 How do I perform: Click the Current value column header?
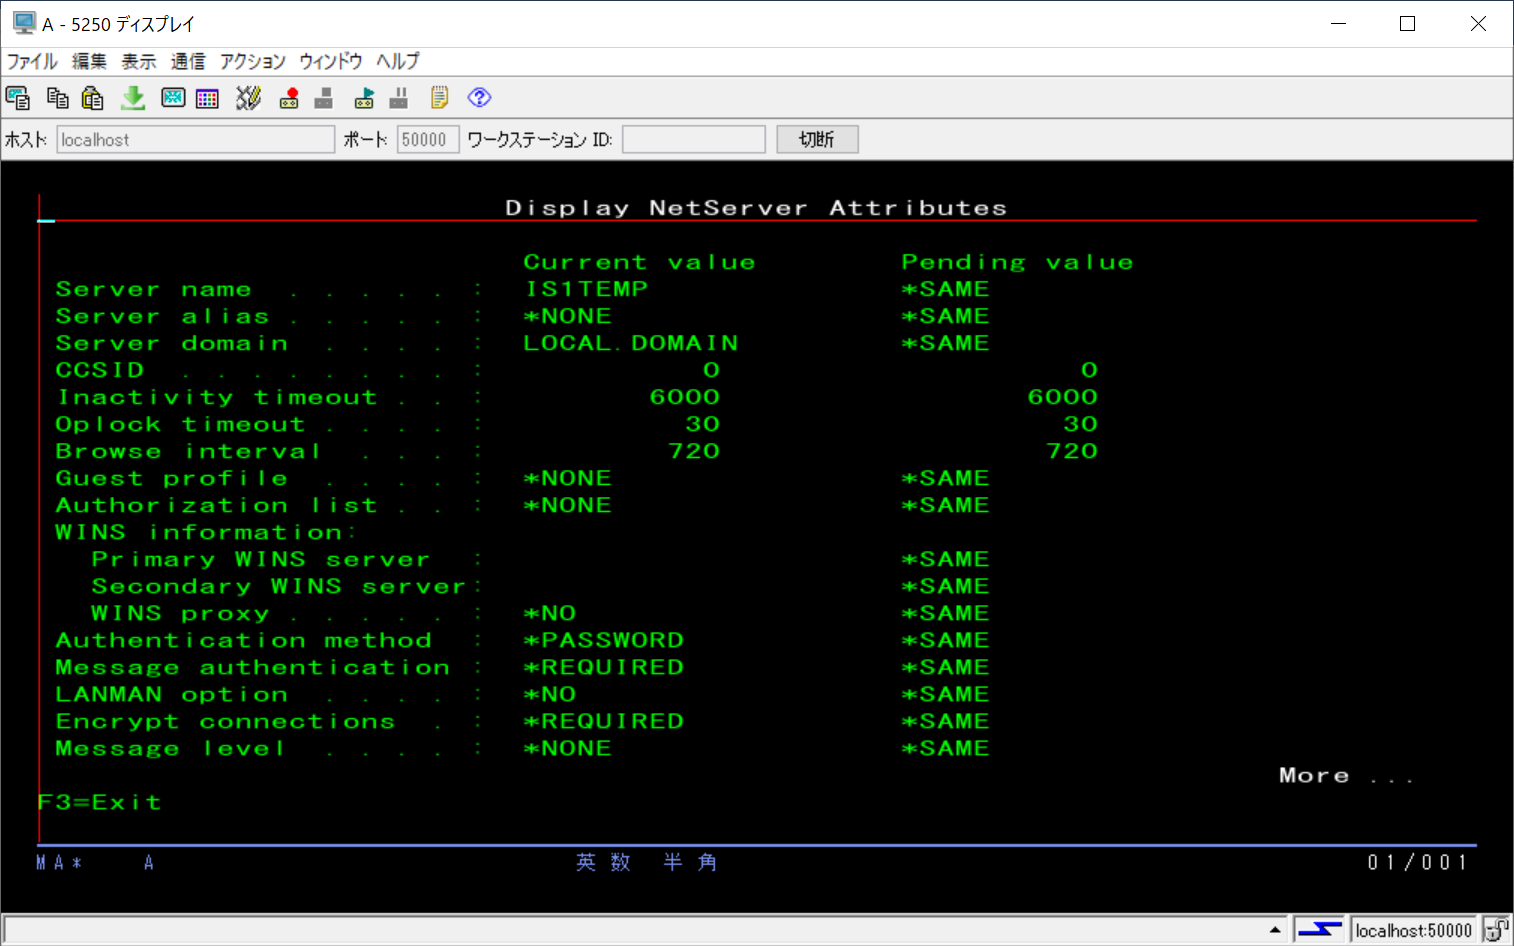pyautogui.click(x=640, y=262)
